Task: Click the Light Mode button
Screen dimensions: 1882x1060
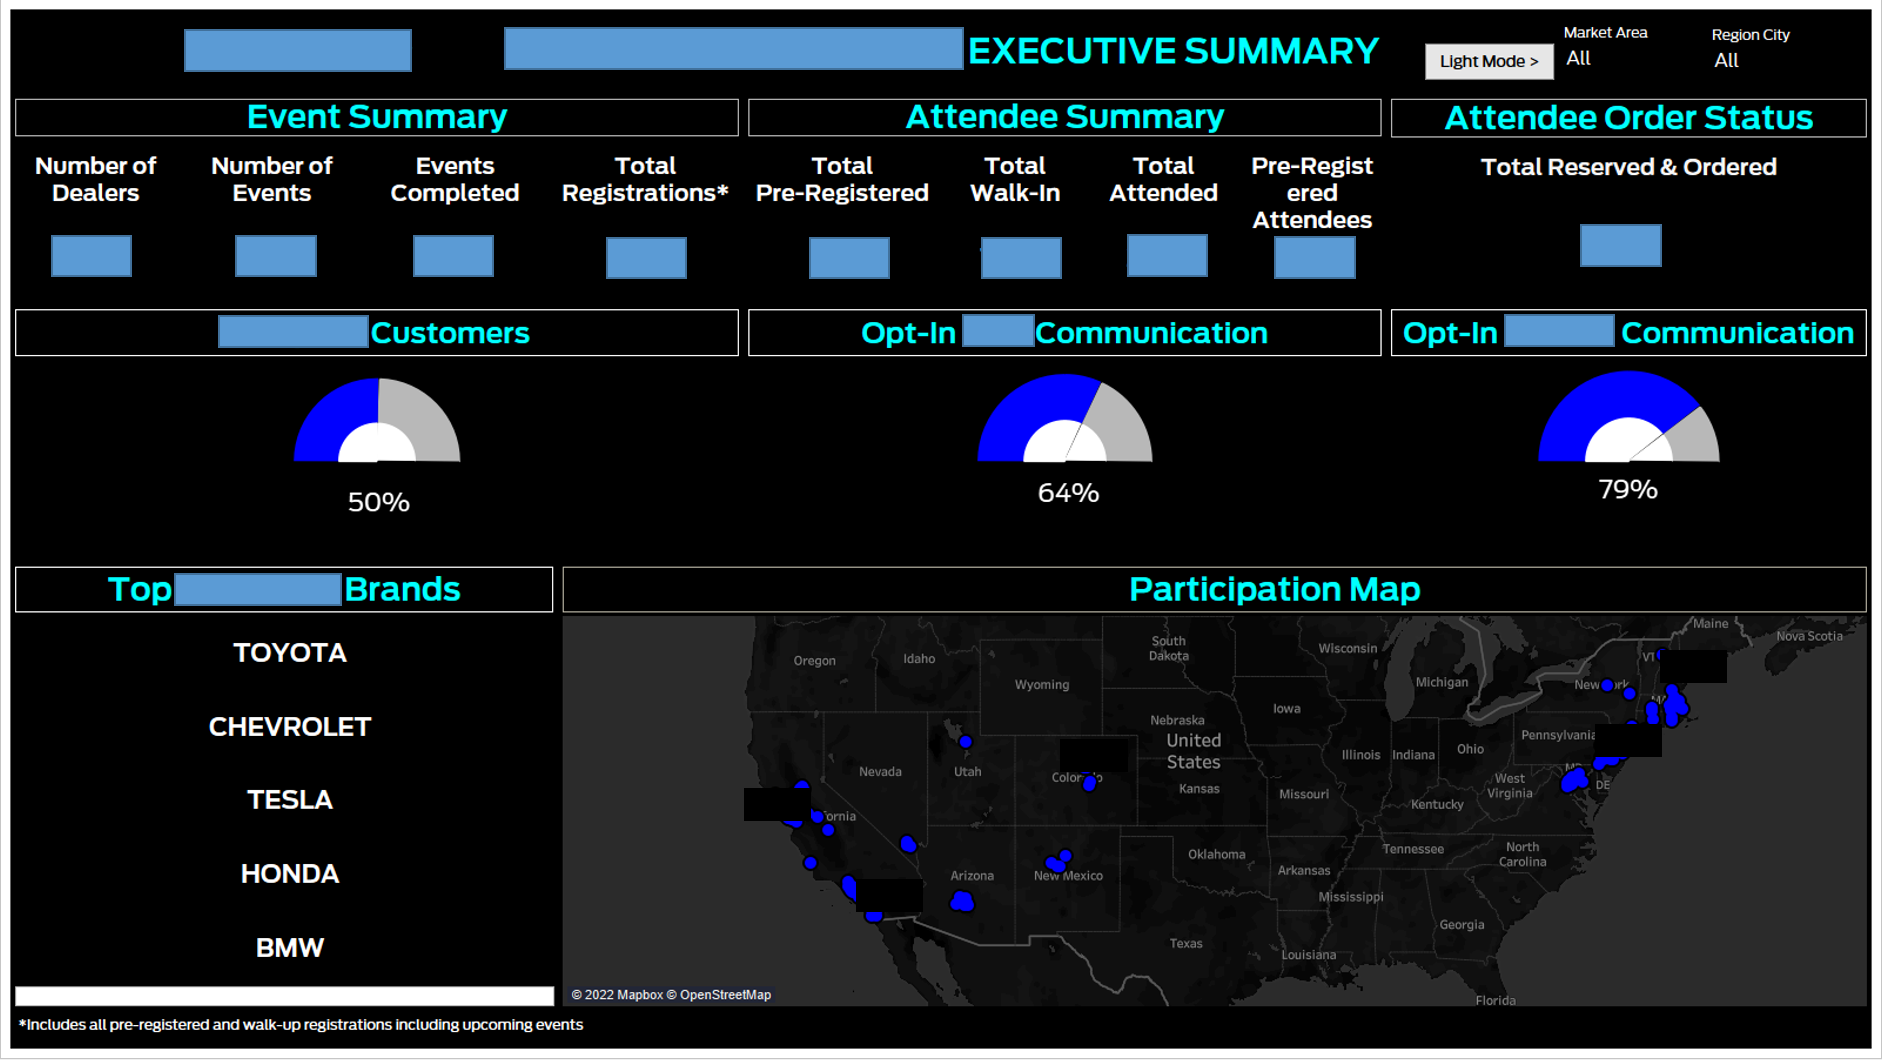Action: pyautogui.click(x=1488, y=61)
